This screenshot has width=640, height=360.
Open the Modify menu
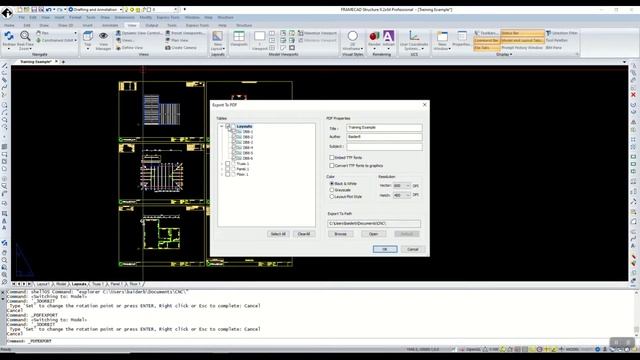pyautogui.click(x=146, y=18)
